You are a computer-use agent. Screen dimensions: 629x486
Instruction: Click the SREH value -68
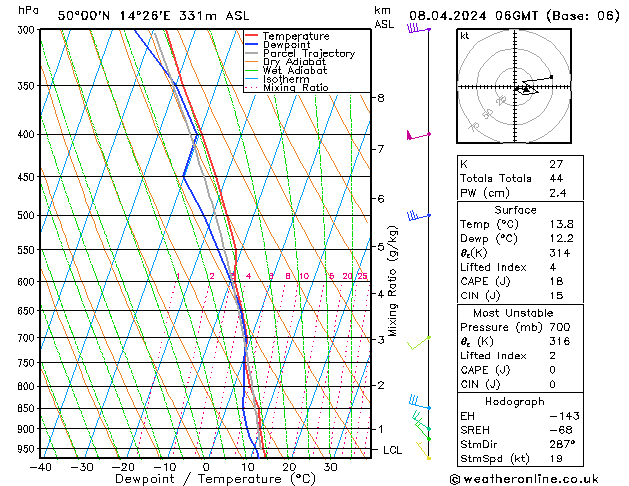click(561, 430)
